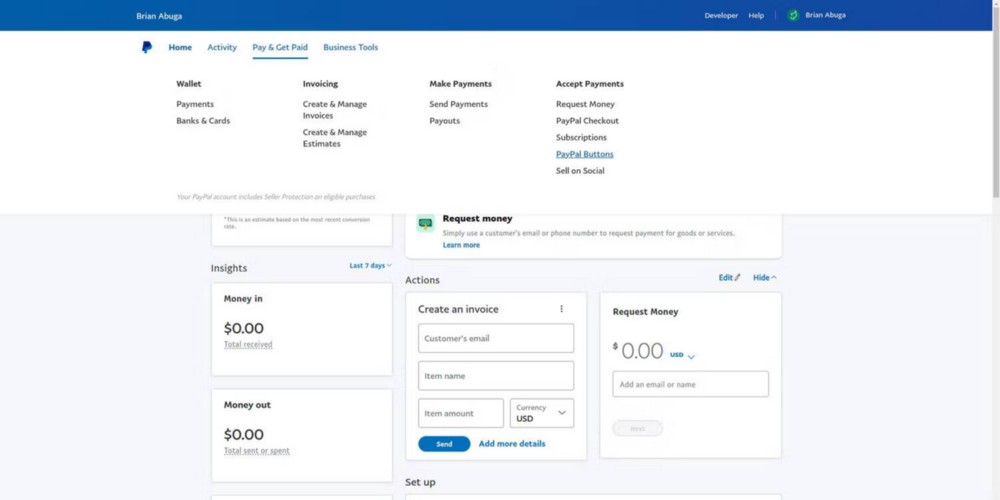This screenshot has width=1000, height=500.
Task: Click the PayPal Buttons link
Action: [585, 154]
